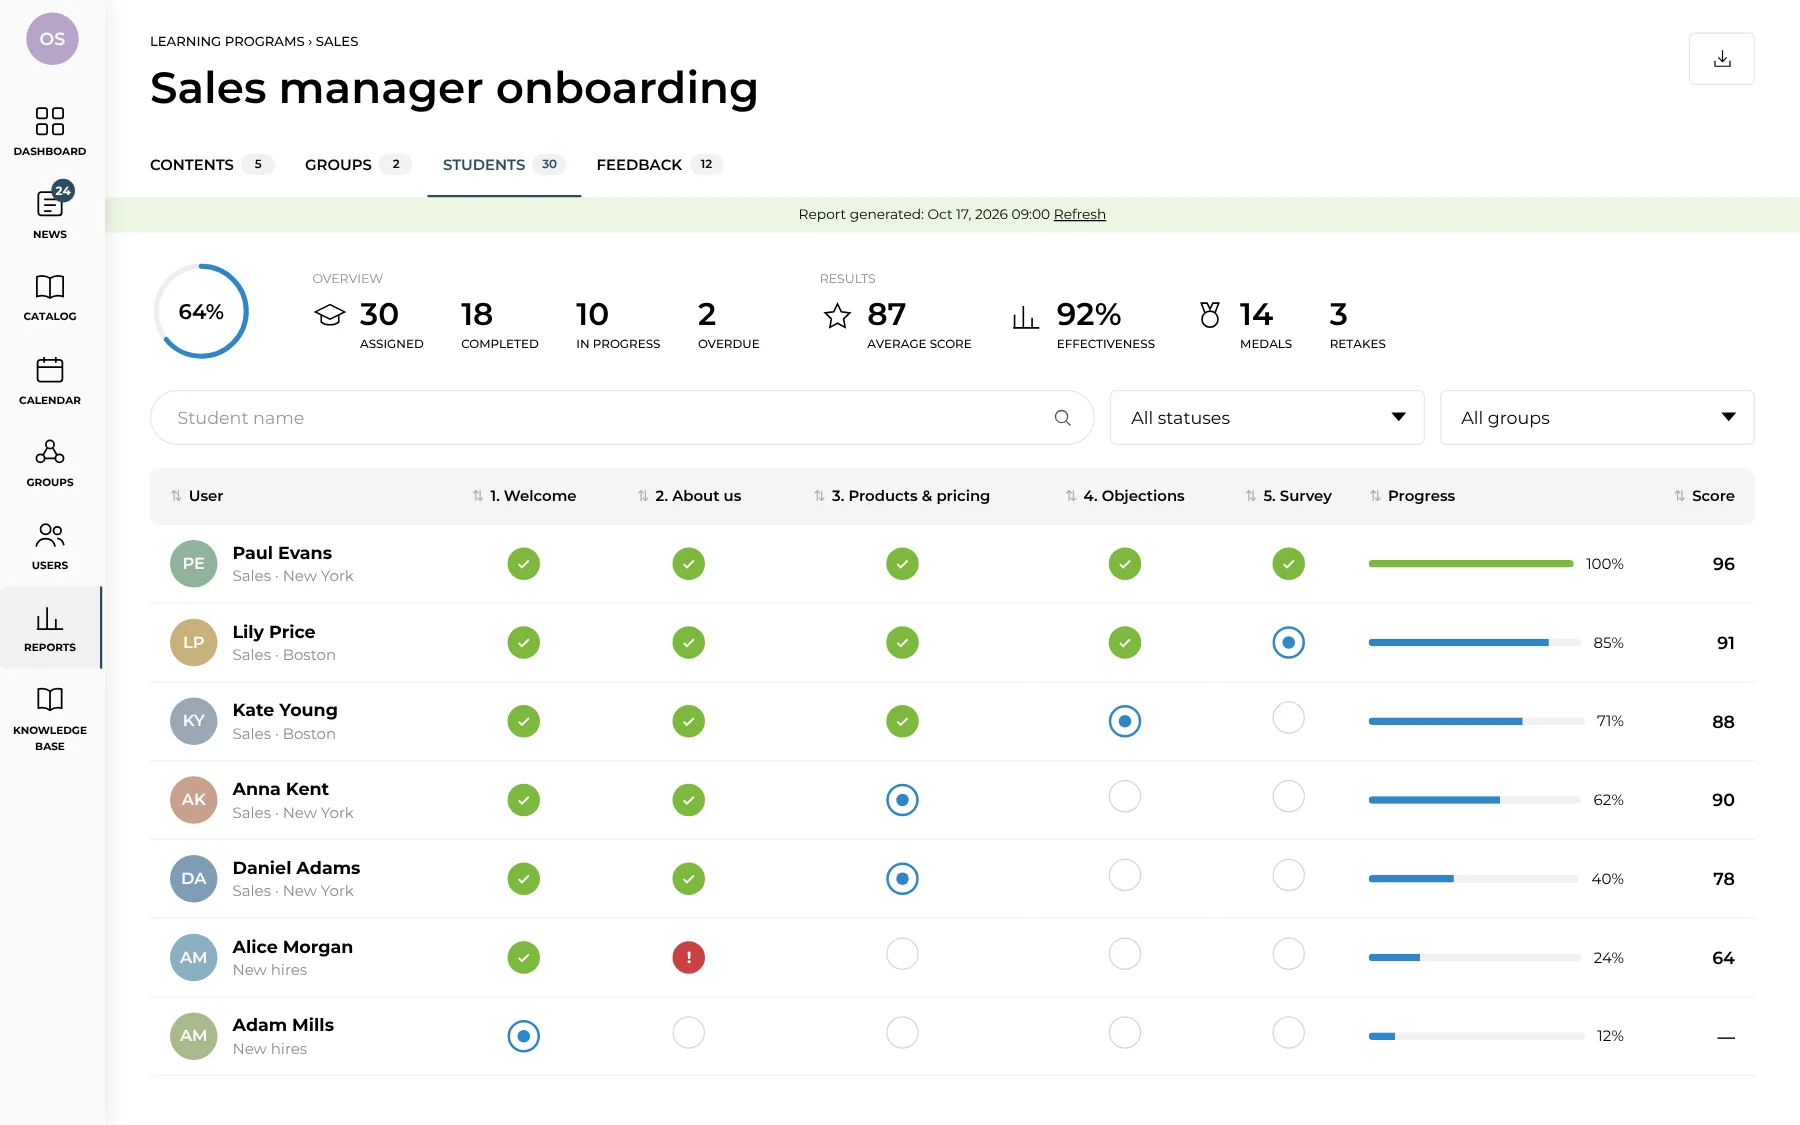This screenshot has width=1800, height=1125.
Task: Open the Calendar sidebar icon
Action: [50, 381]
